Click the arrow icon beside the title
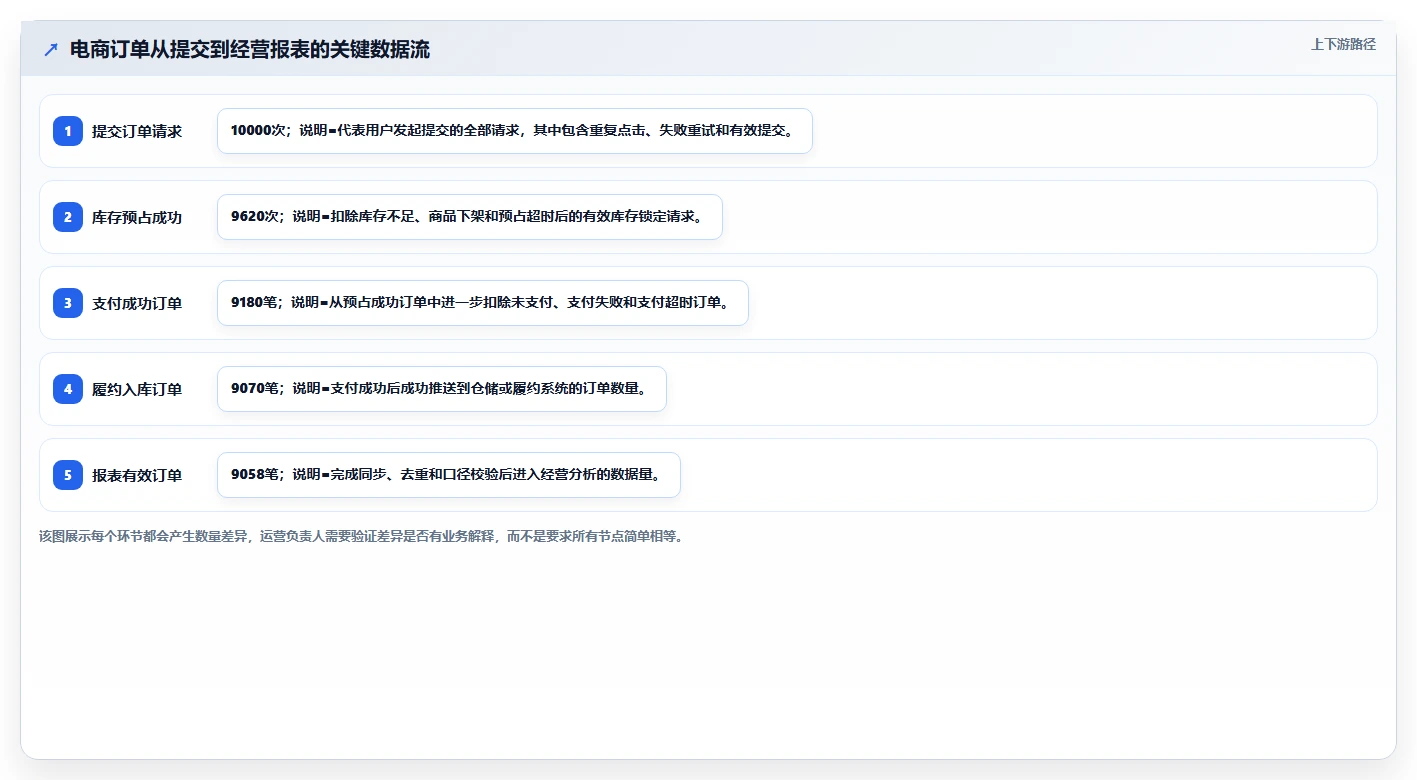Image resolution: width=1417 pixels, height=780 pixels. tap(51, 49)
